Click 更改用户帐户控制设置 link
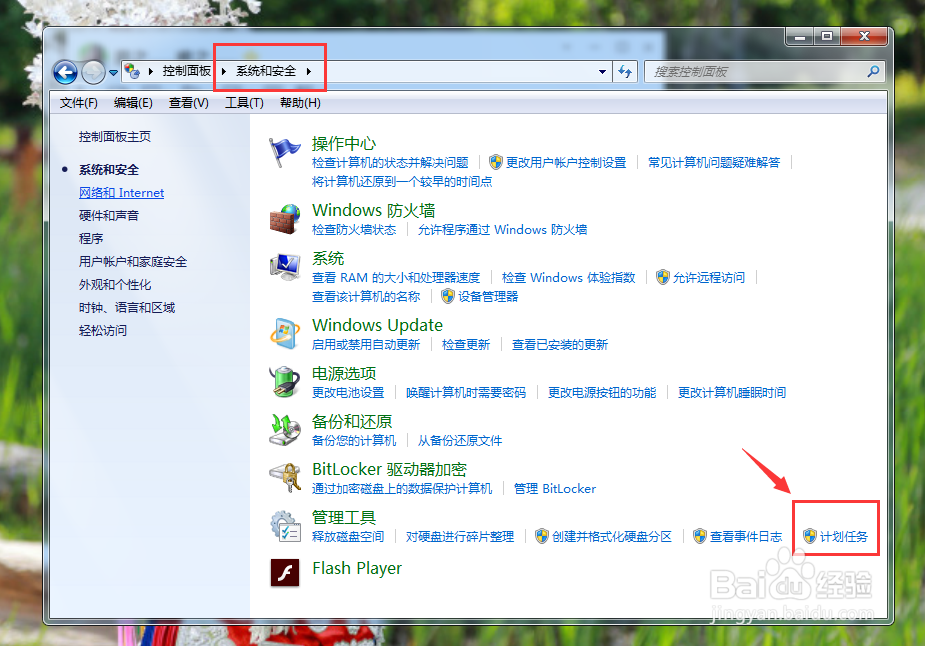This screenshot has height=646, width=925. [566, 162]
